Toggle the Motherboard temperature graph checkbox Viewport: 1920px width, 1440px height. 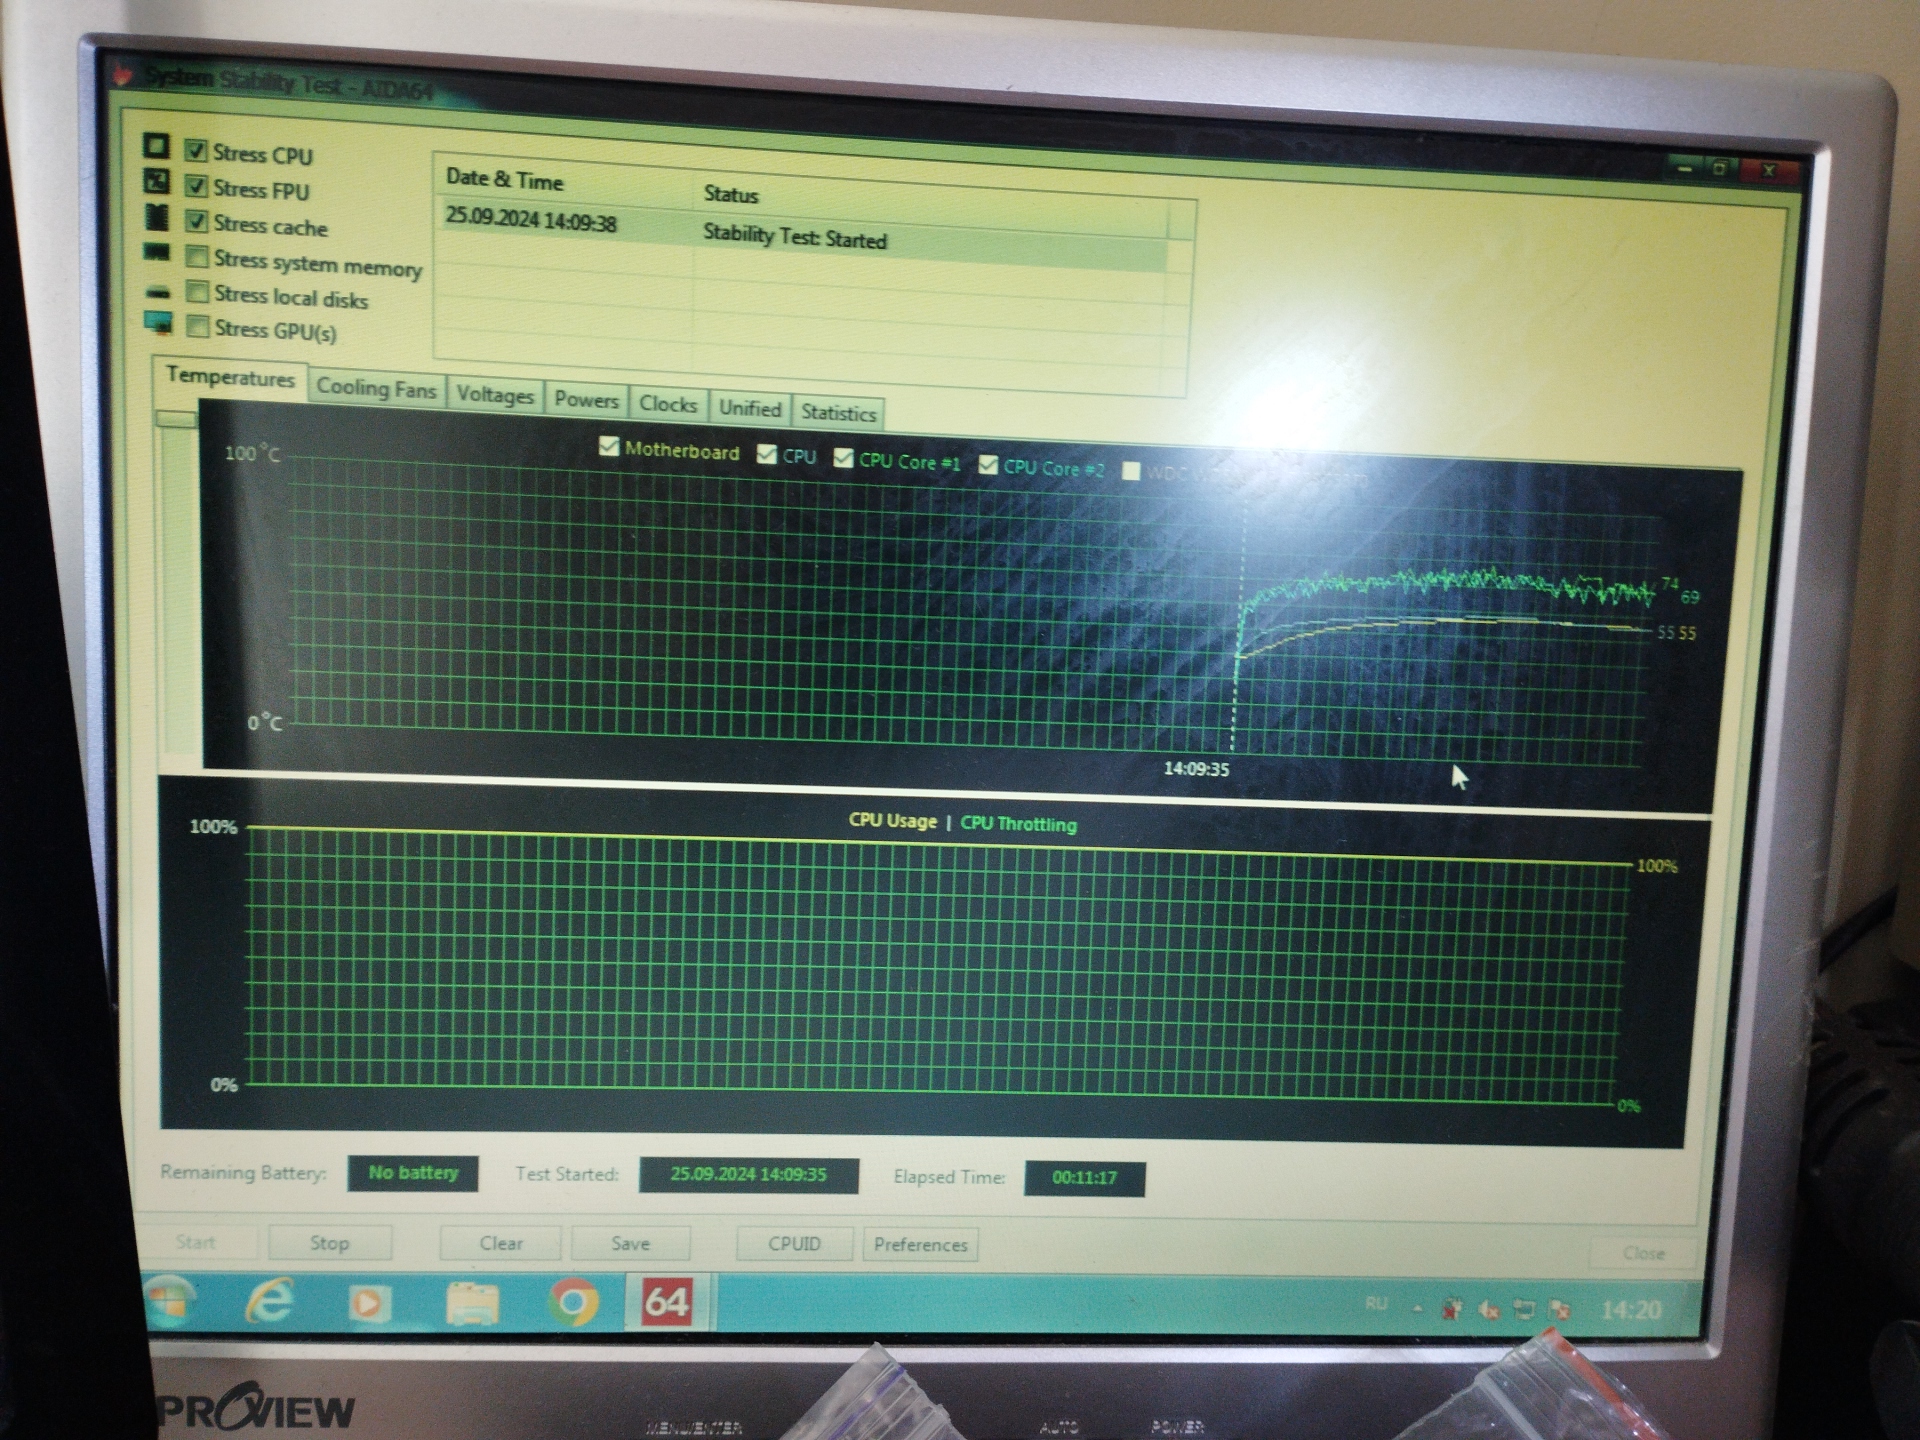pyautogui.click(x=609, y=446)
